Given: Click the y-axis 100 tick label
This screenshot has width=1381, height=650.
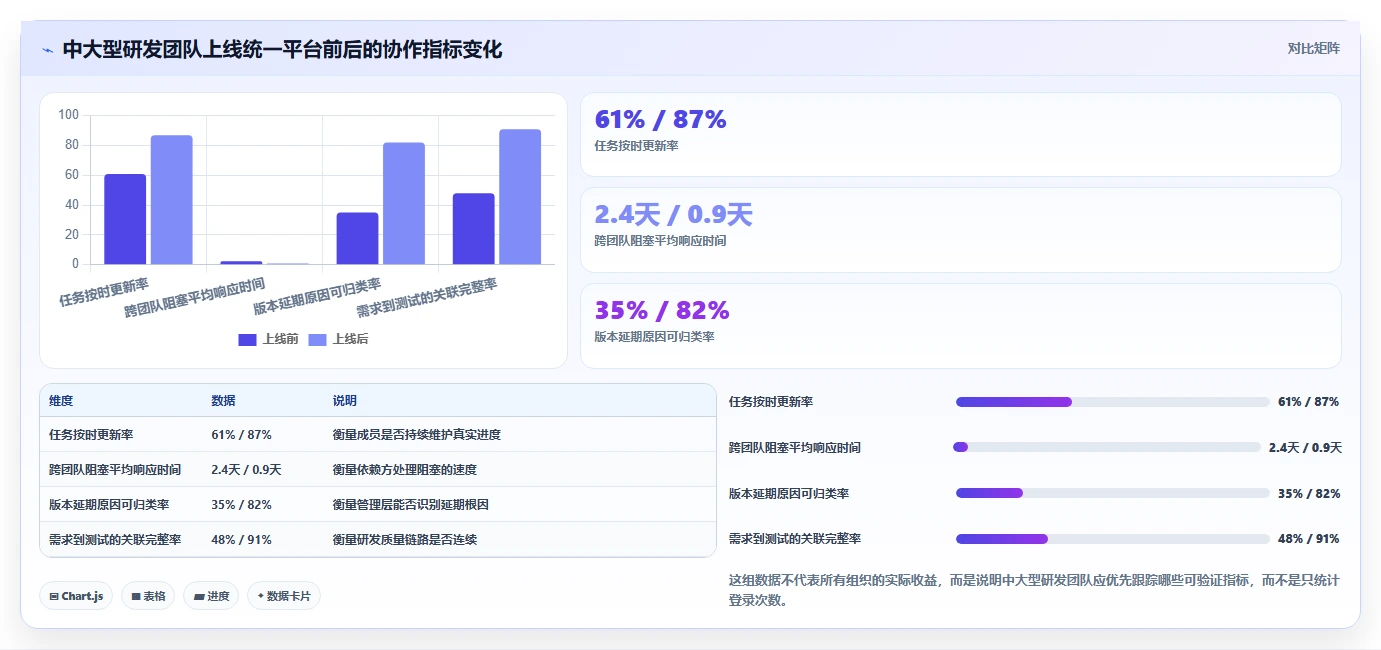Looking at the screenshot, I should [69, 115].
